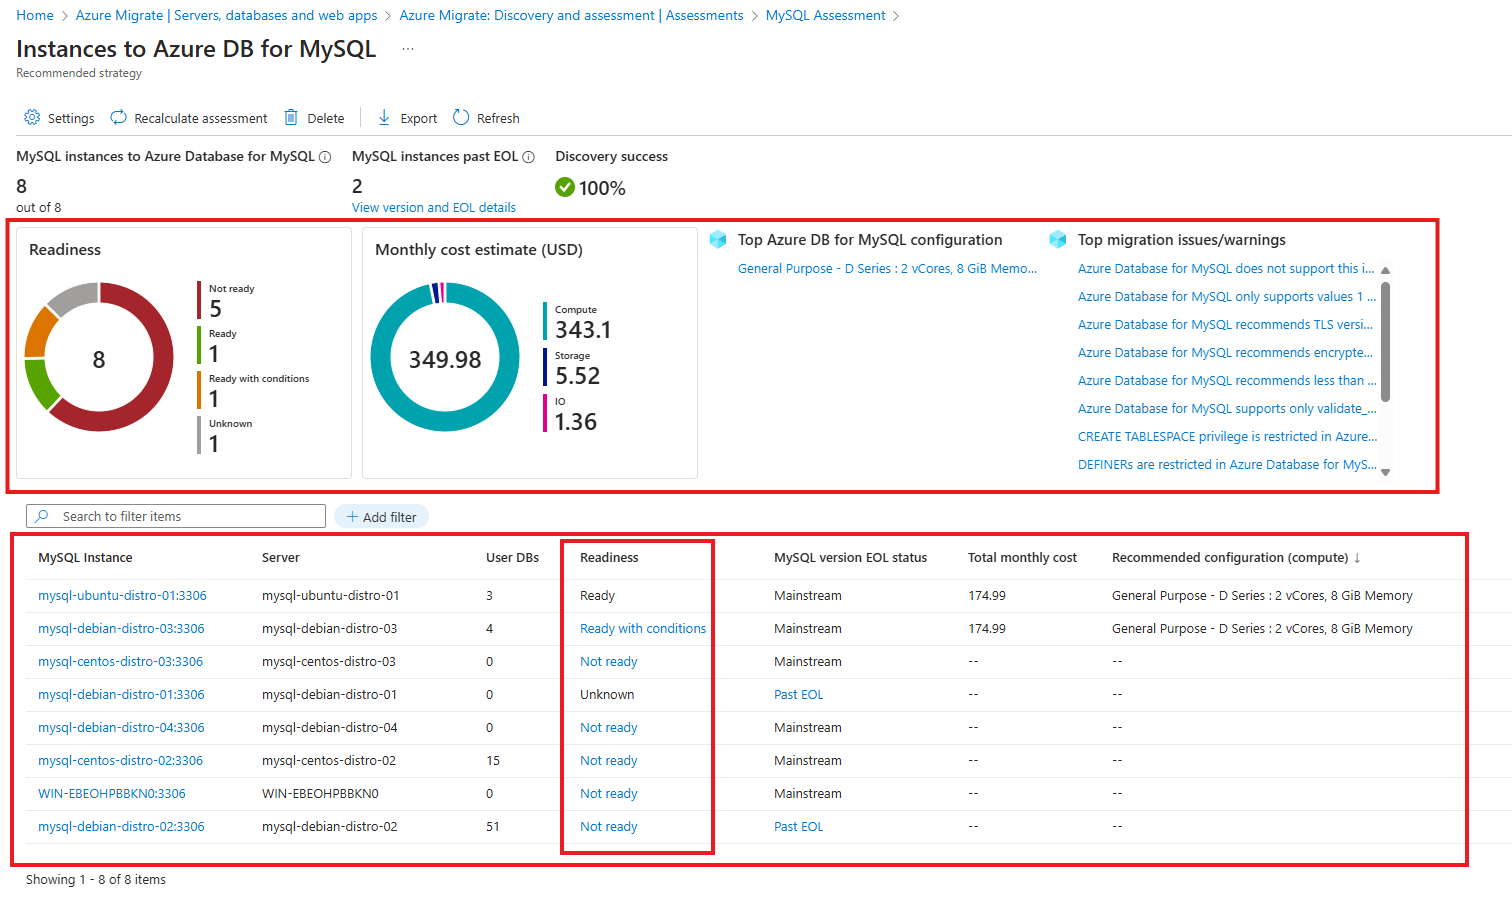
Task: Click the Refresh icon in toolbar
Action: [x=461, y=118]
